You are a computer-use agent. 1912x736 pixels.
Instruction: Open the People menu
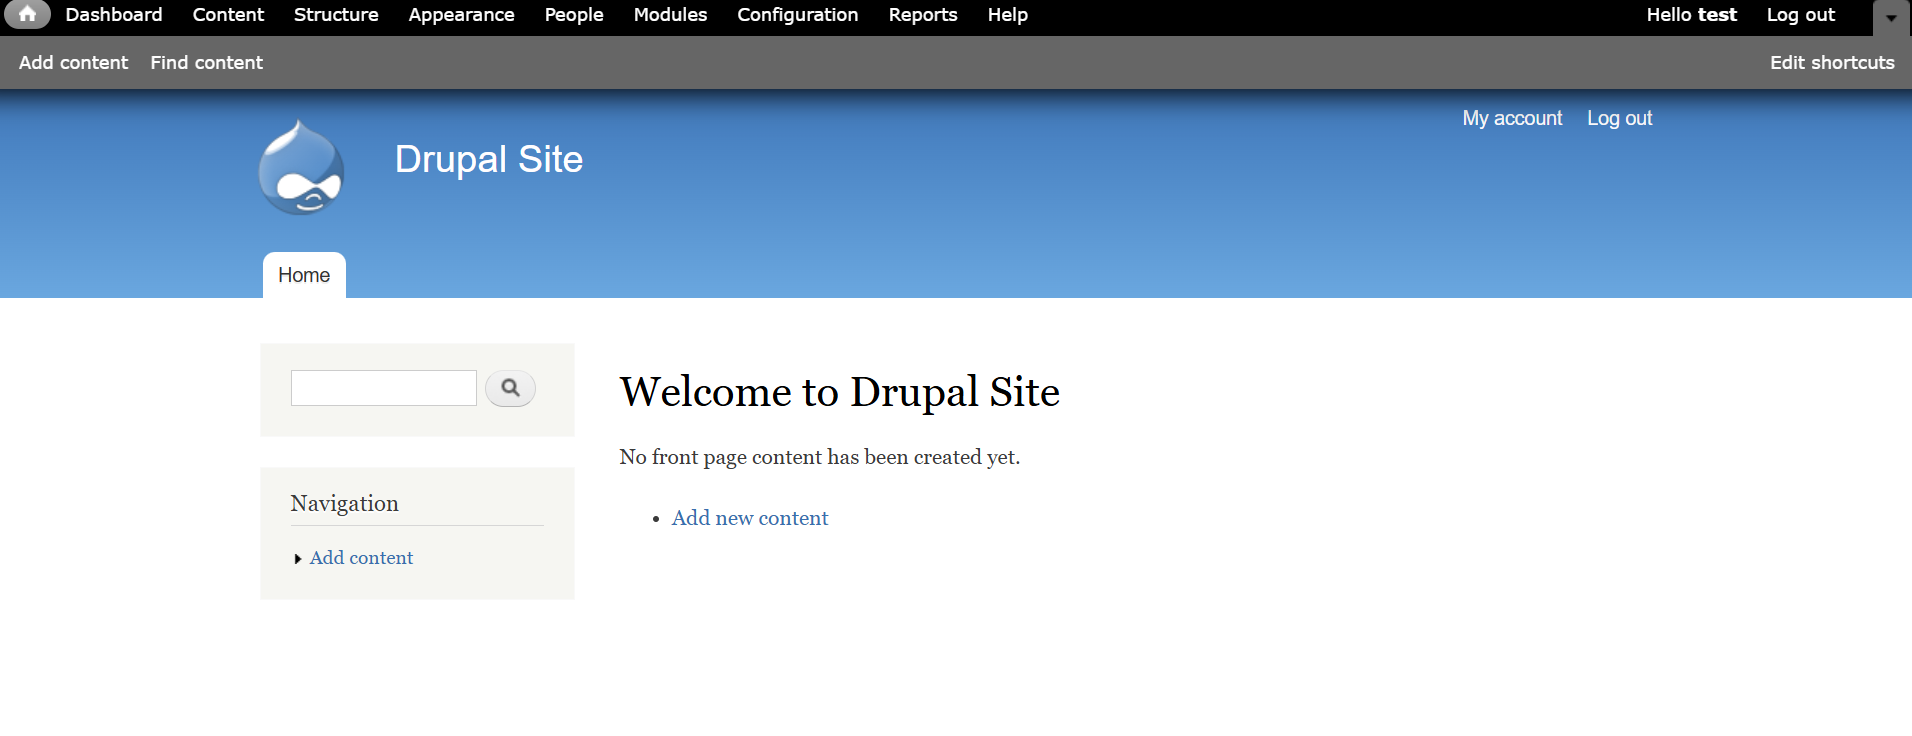tap(574, 15)
